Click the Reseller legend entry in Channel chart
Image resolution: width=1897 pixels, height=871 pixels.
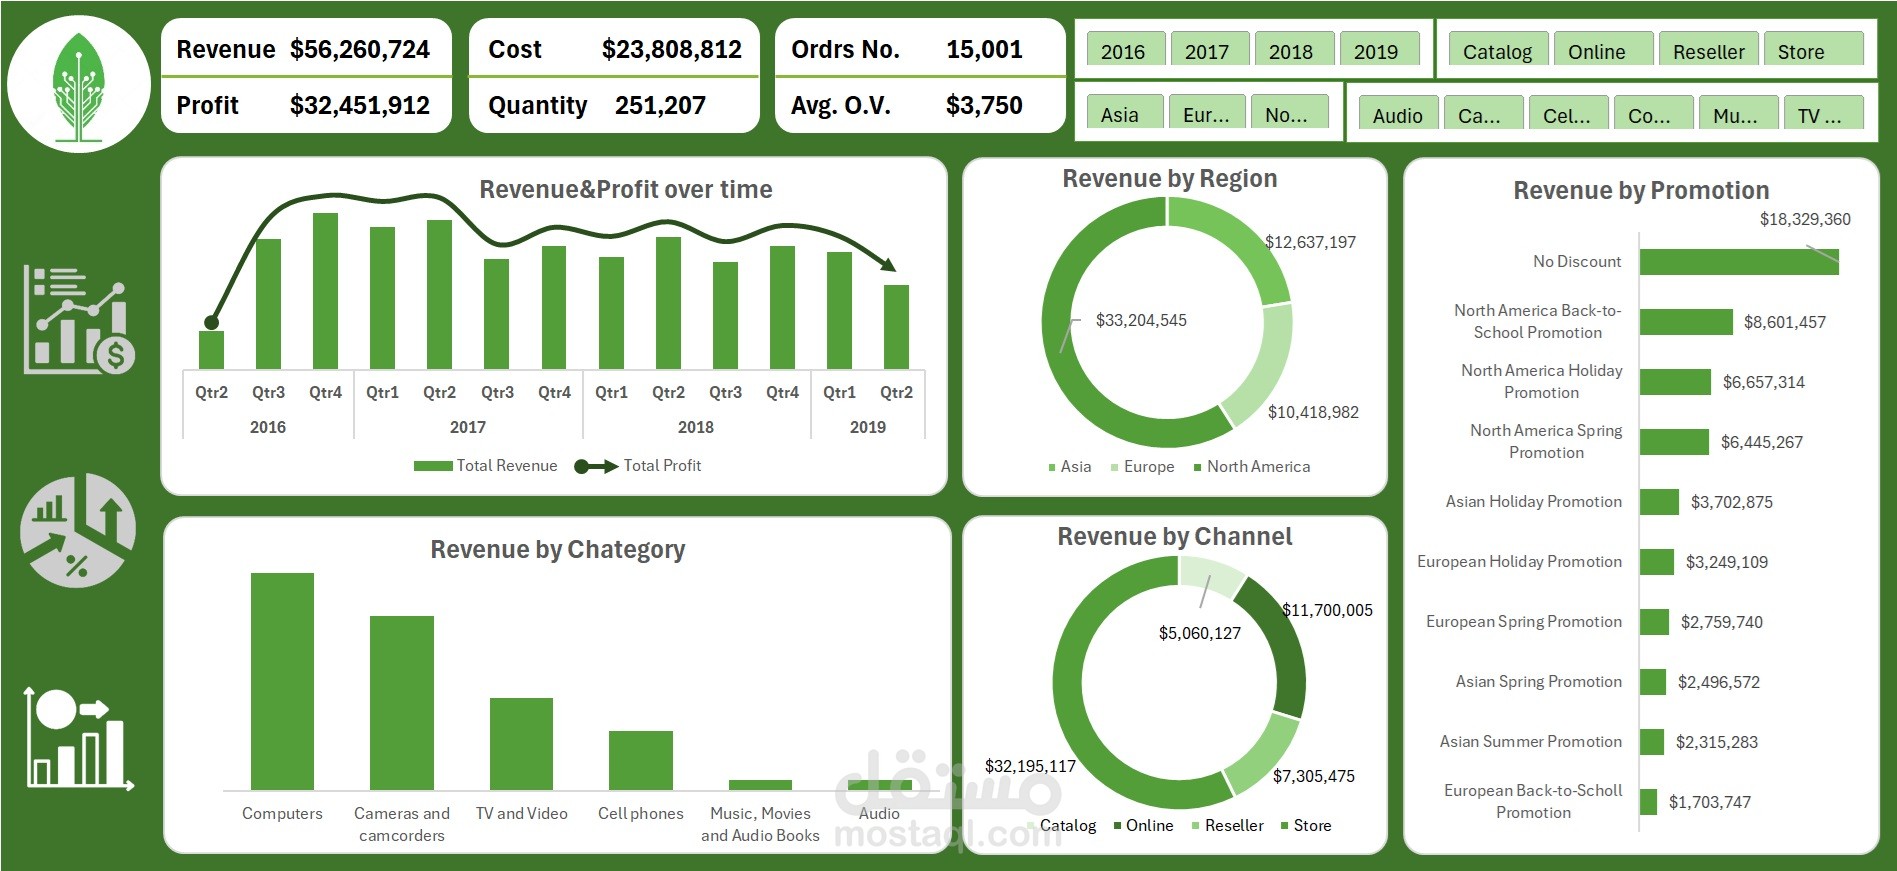[x=1228, y=826]
